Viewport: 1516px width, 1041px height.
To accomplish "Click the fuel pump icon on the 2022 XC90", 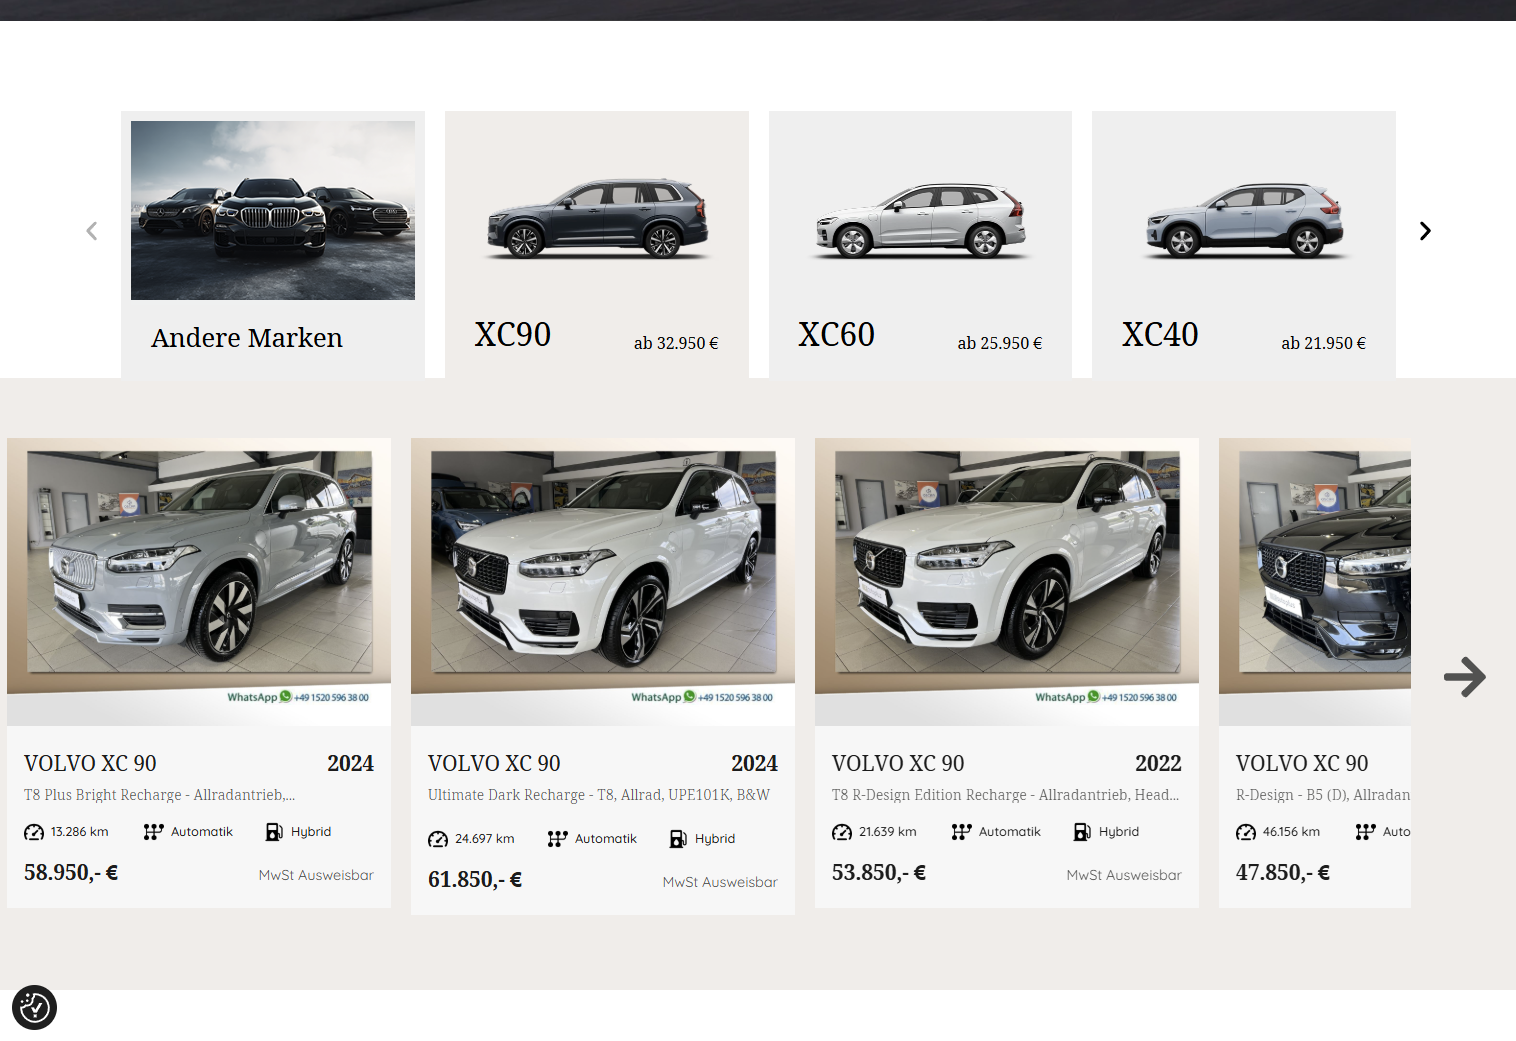I will click(x=1082, y=832).
